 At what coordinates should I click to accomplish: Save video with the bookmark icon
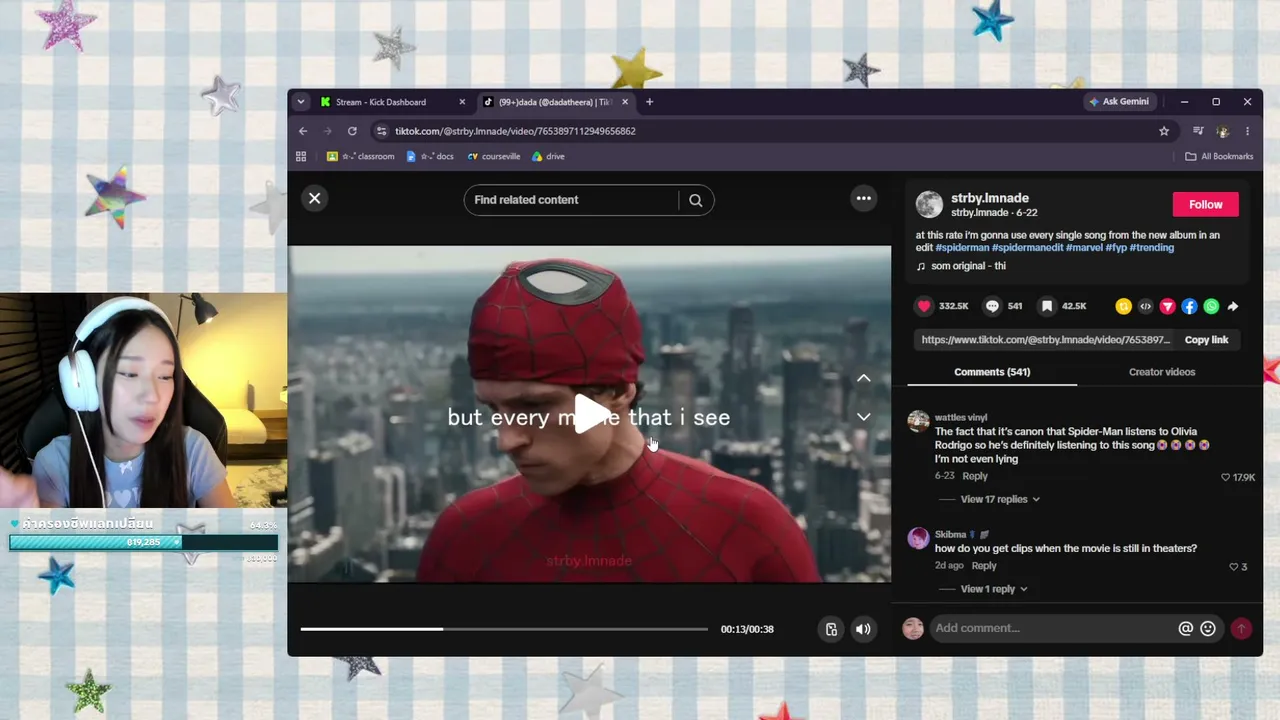click(1046, 306)
